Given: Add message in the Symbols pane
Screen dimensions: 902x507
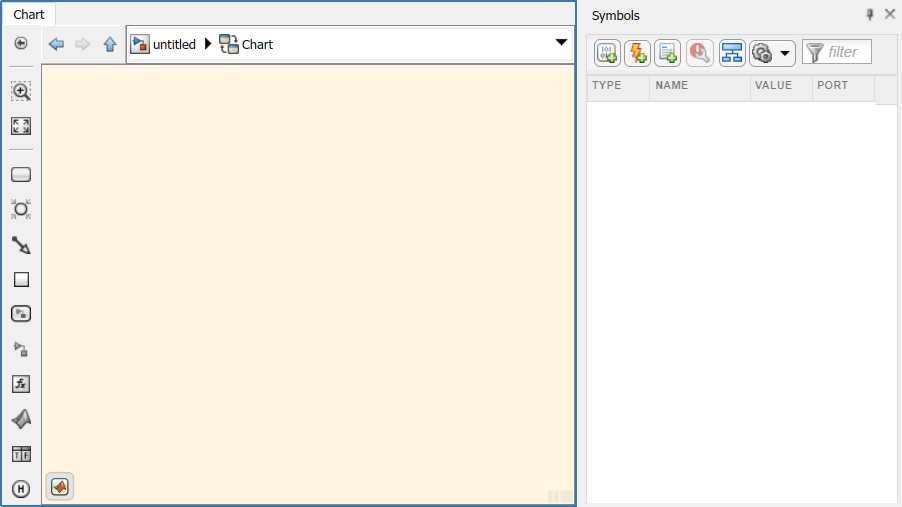Looking at the screenshot, I should coord(667,53).
